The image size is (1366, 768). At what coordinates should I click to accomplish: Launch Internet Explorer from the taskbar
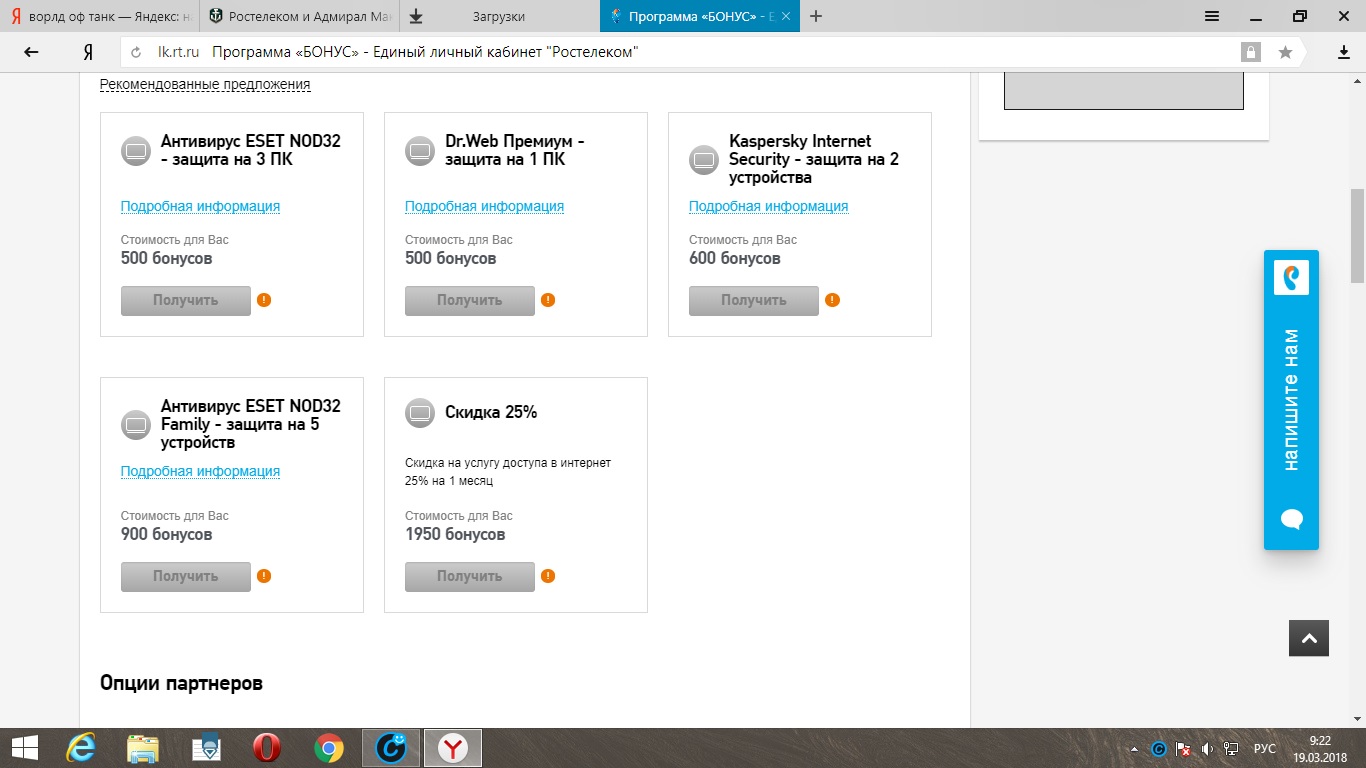click(82, 748)
